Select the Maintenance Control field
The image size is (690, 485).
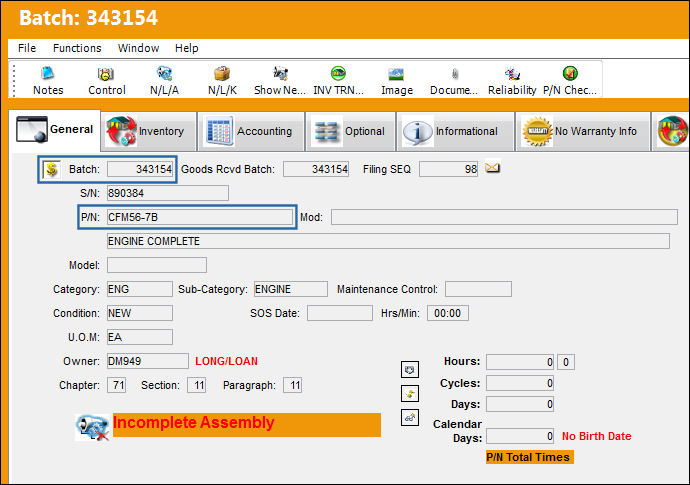tap(478, 289)
